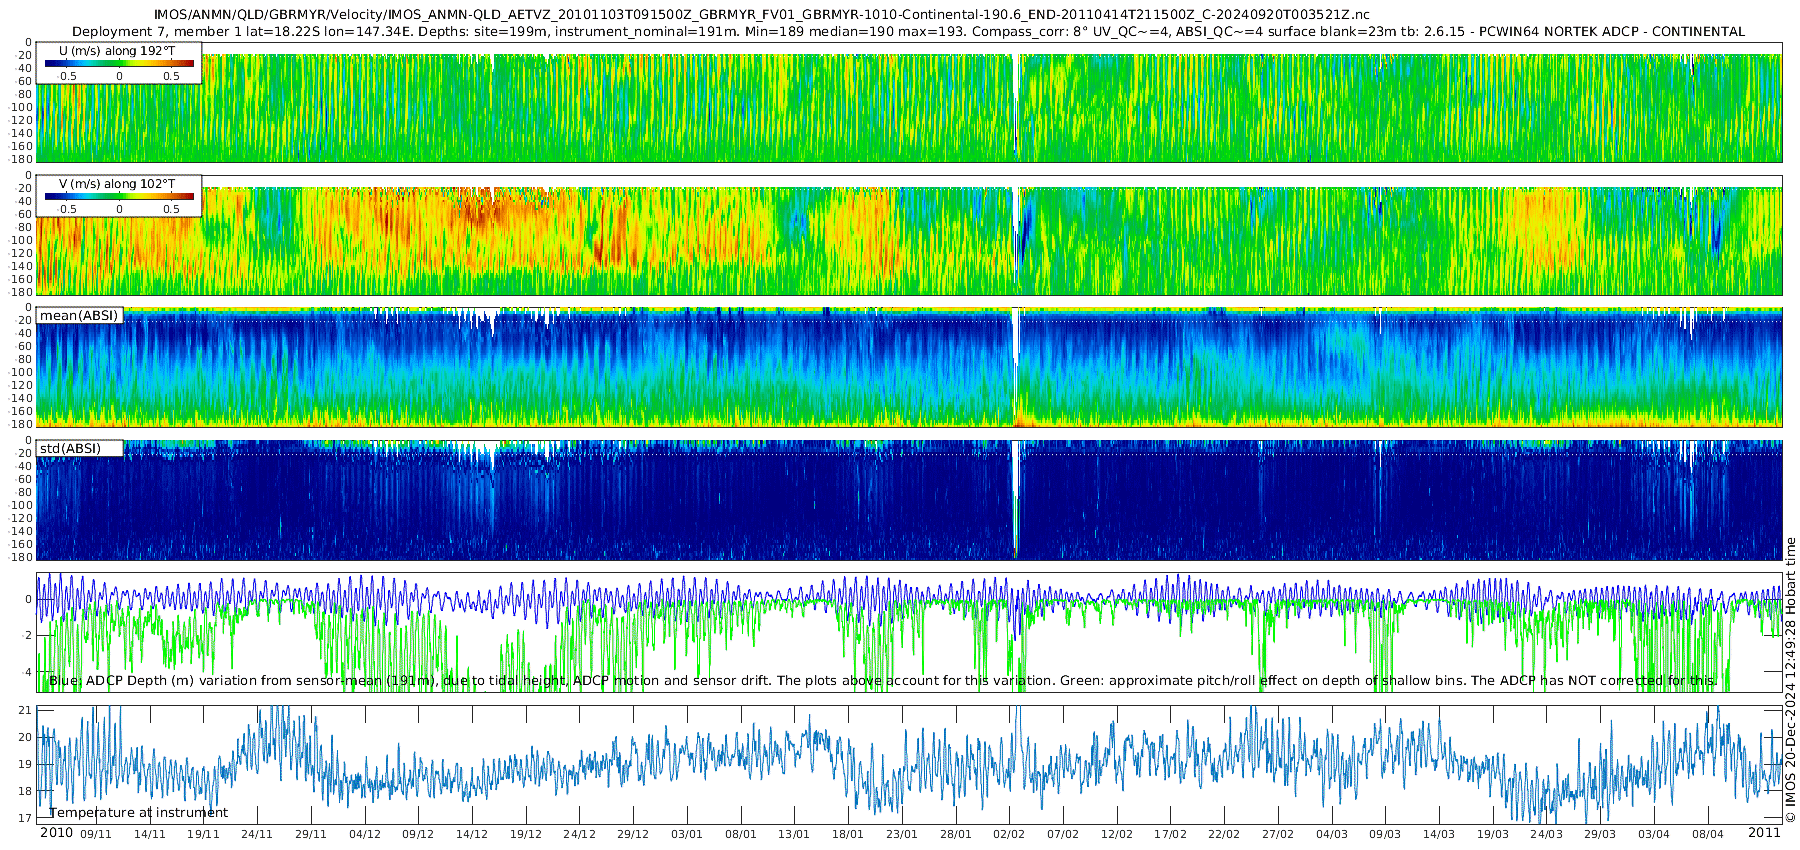
Task: Click the 'Blue: ADCP Depth (m) variation' caption
Action: 883,681
